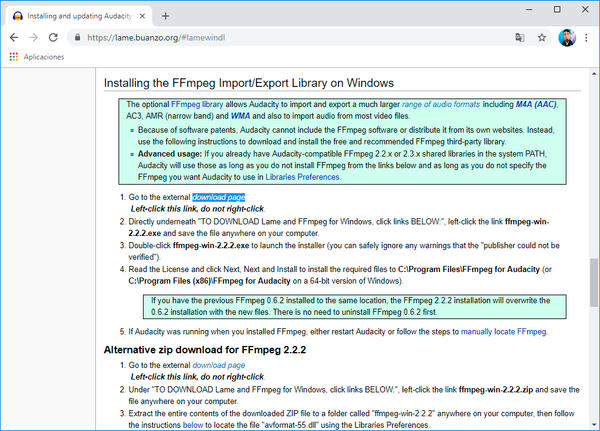The height and width of the screenshot is (431, 600).
Task: Close the Installing and updating Audacity tab
Action: coord(142,16)
